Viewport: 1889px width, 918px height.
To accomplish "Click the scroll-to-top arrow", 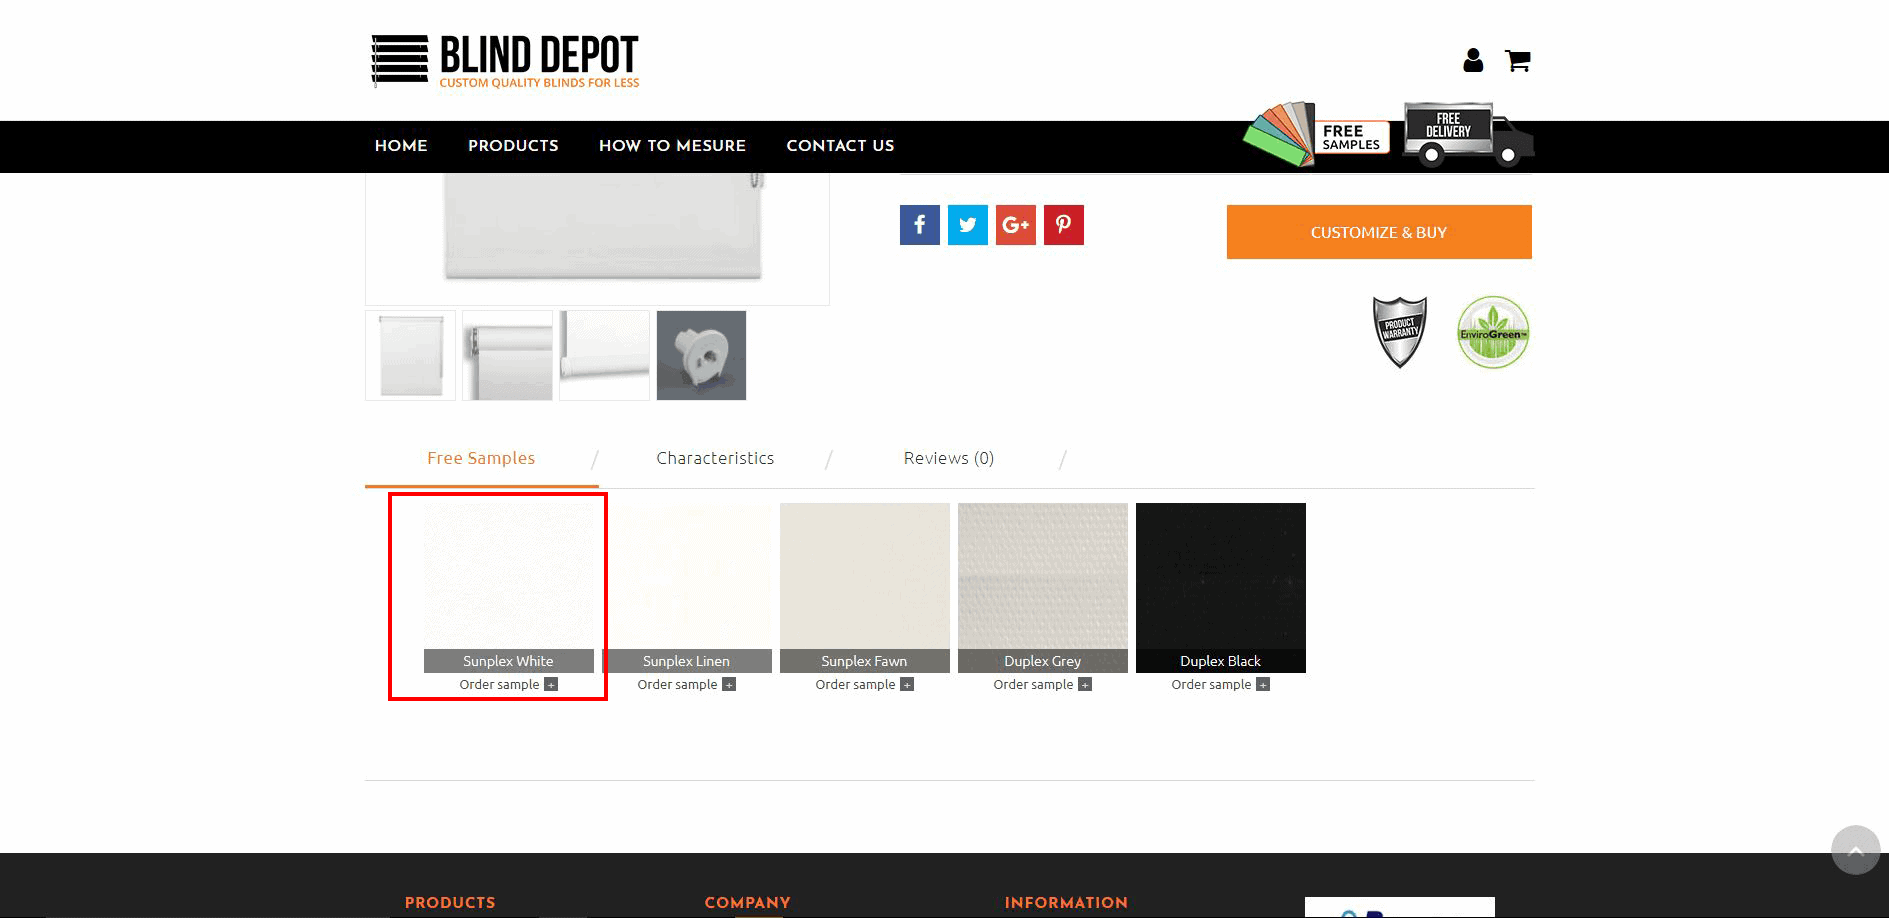I will click(1855, 850).
